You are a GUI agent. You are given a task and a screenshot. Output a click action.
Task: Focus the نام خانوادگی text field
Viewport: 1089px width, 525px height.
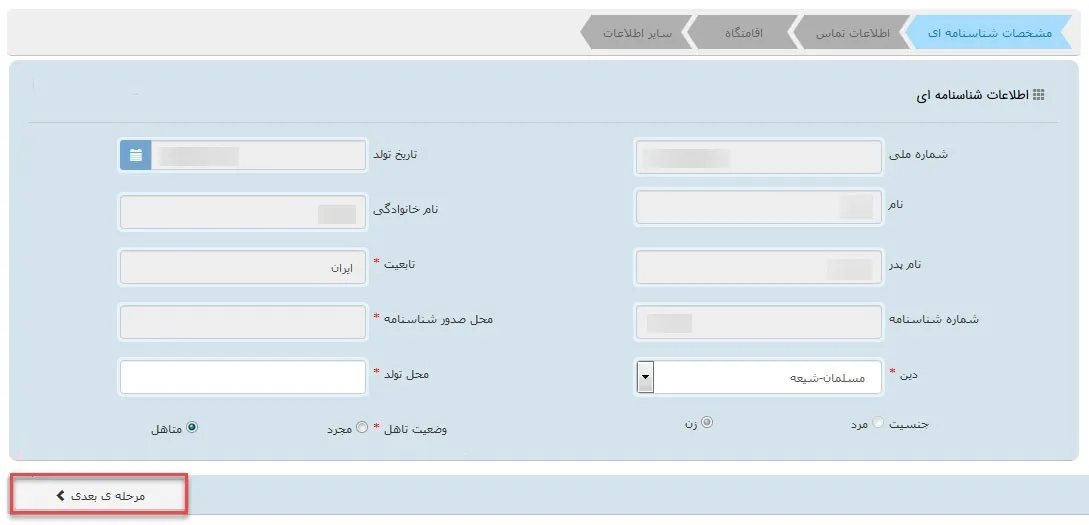click(243, 213)
